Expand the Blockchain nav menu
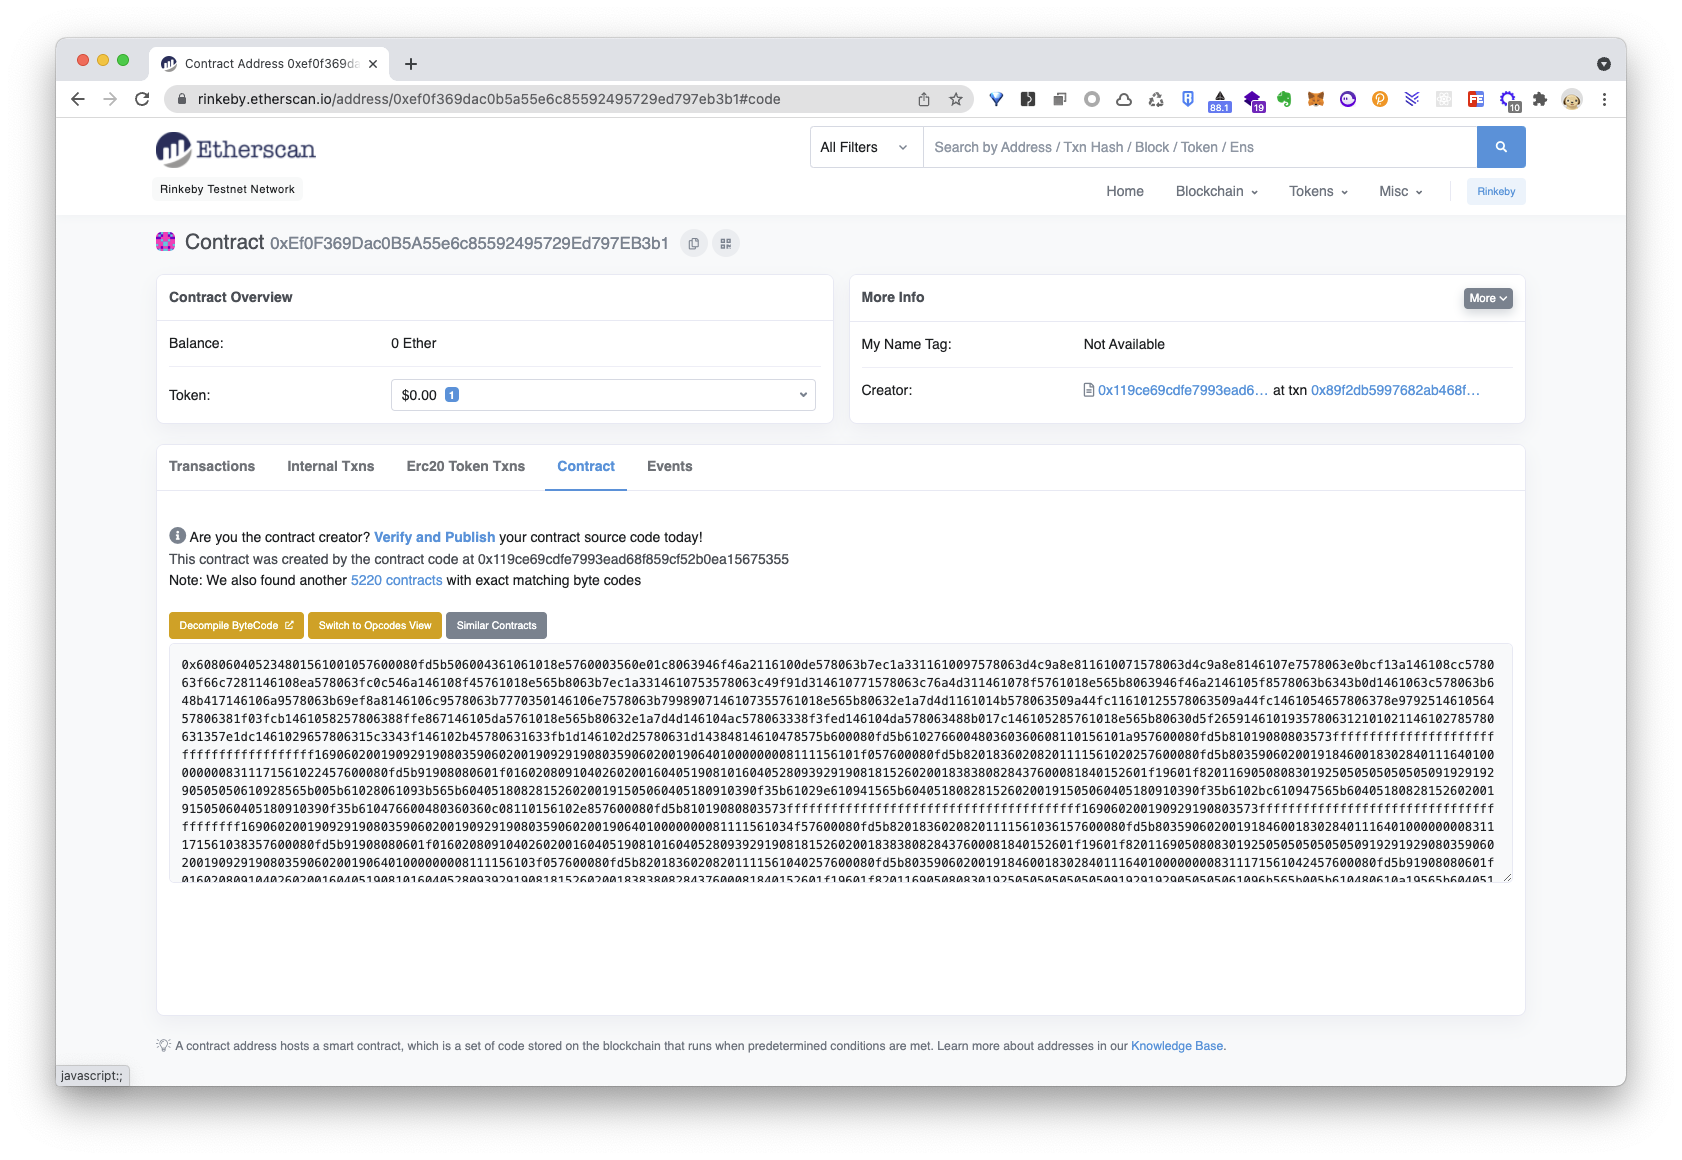 pos(1216,191)
